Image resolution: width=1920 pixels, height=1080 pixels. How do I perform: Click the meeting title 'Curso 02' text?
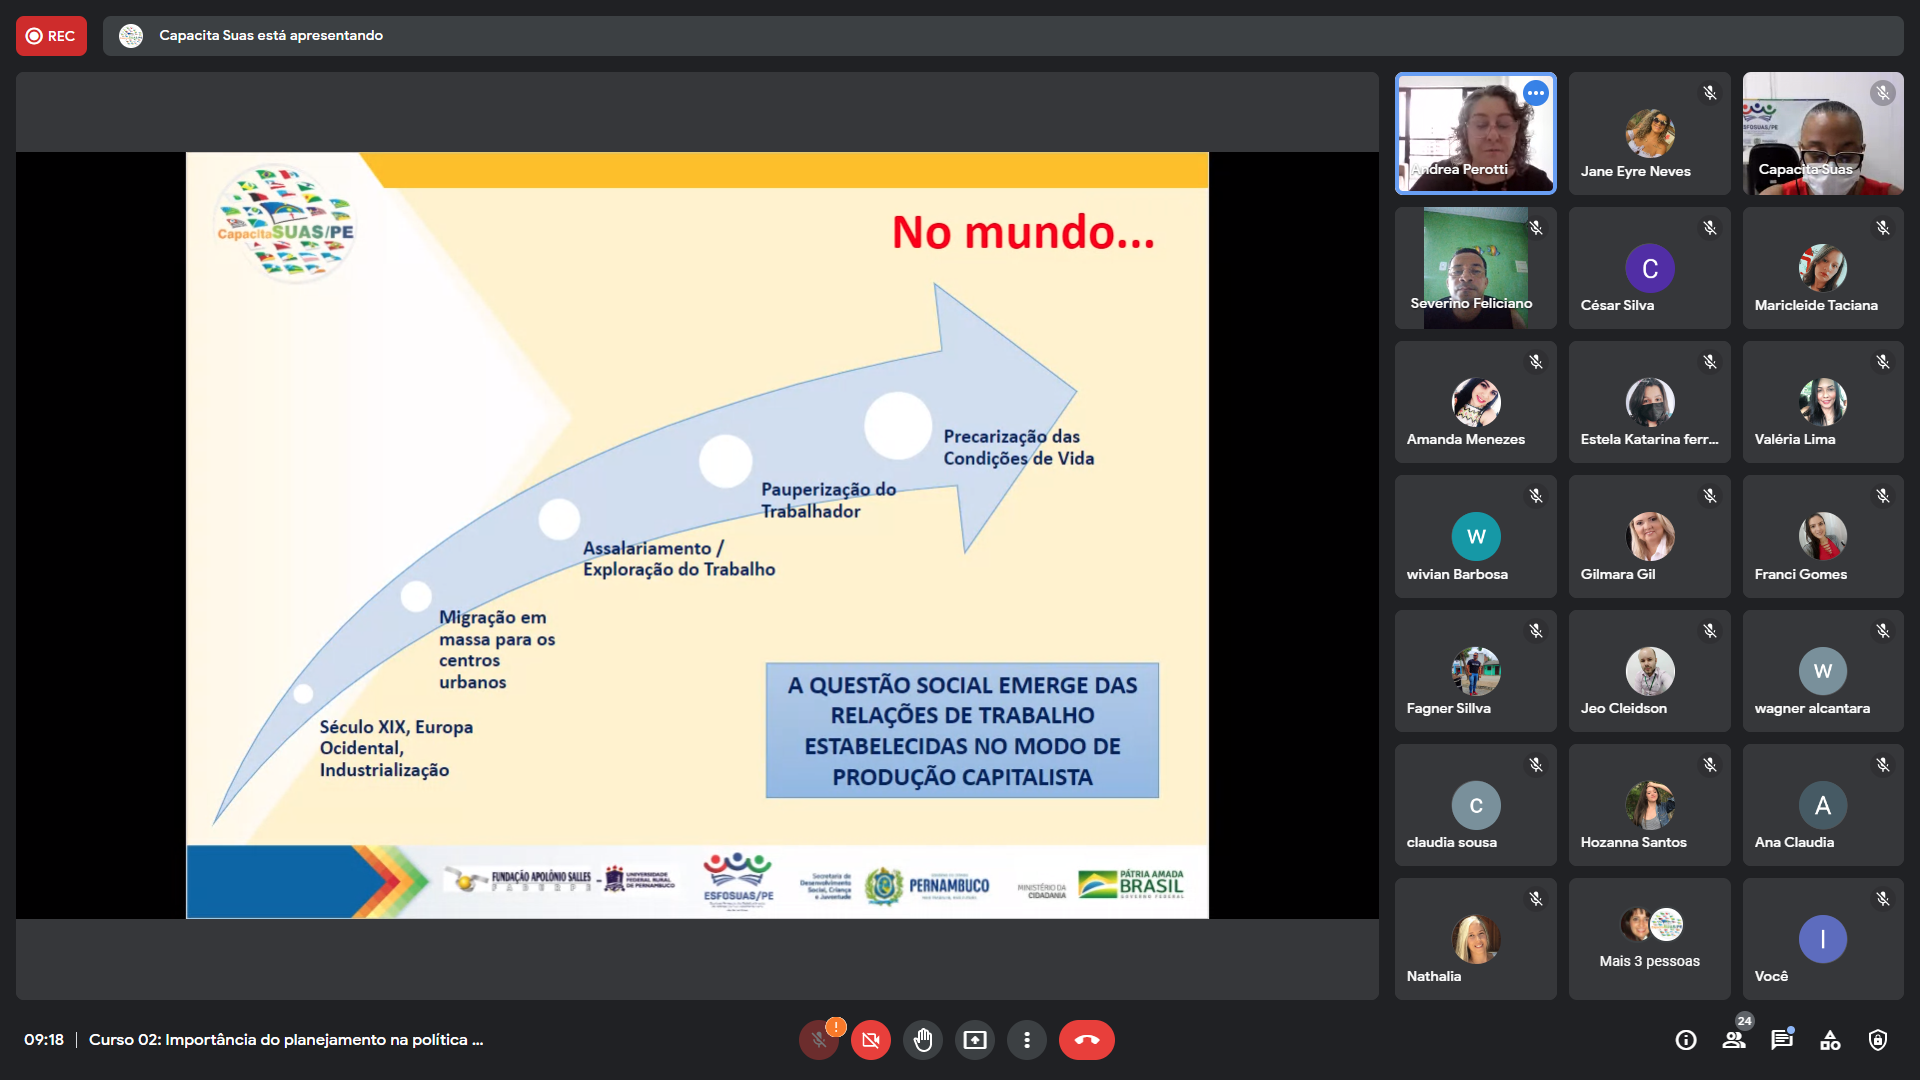point(286,1040)
